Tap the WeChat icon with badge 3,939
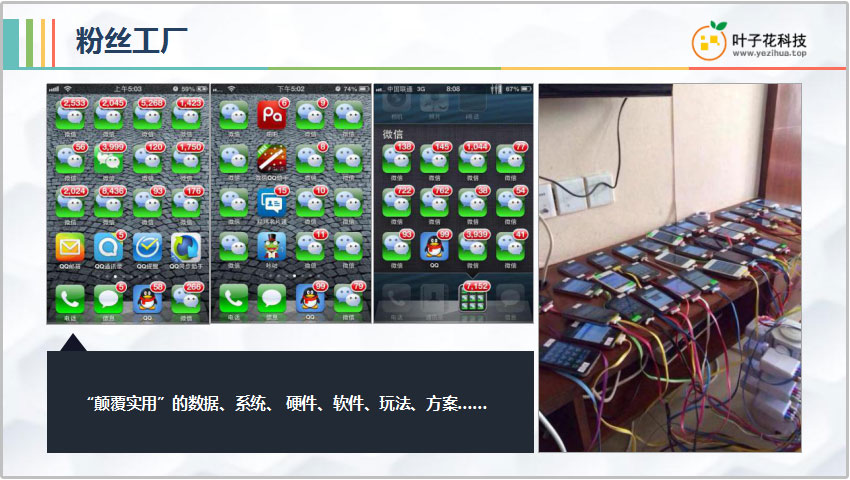Screen dimensions: 850x480 coord(473,247)
